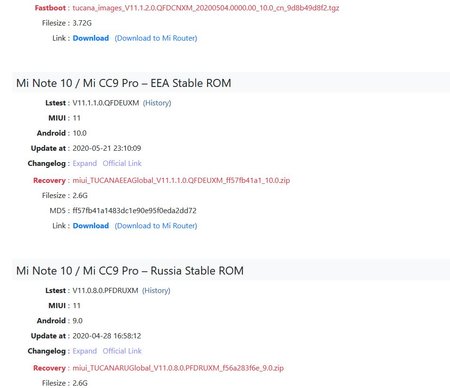Viewport: 450px width, 388px height.
Task: Open the tucana_images Fastboot tgz file link
Action: click(x=206, y=8)
